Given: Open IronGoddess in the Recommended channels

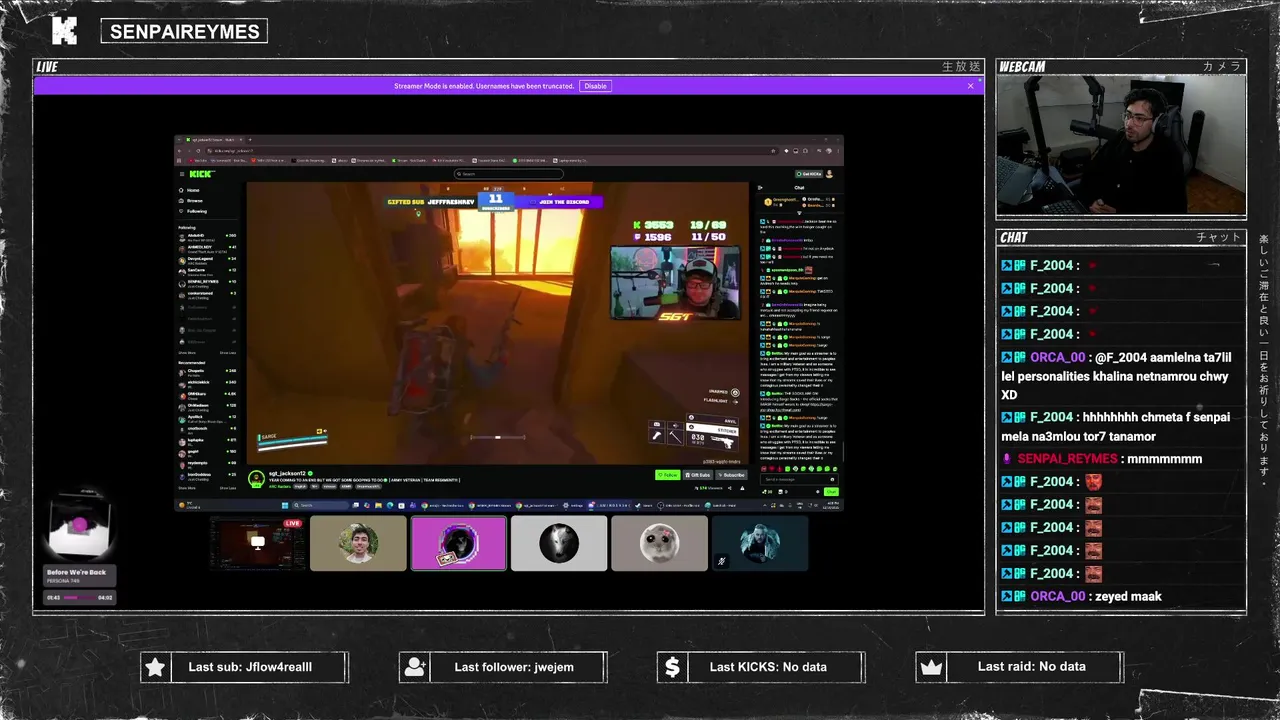Looking at the screenshot, I should [207, 476].
